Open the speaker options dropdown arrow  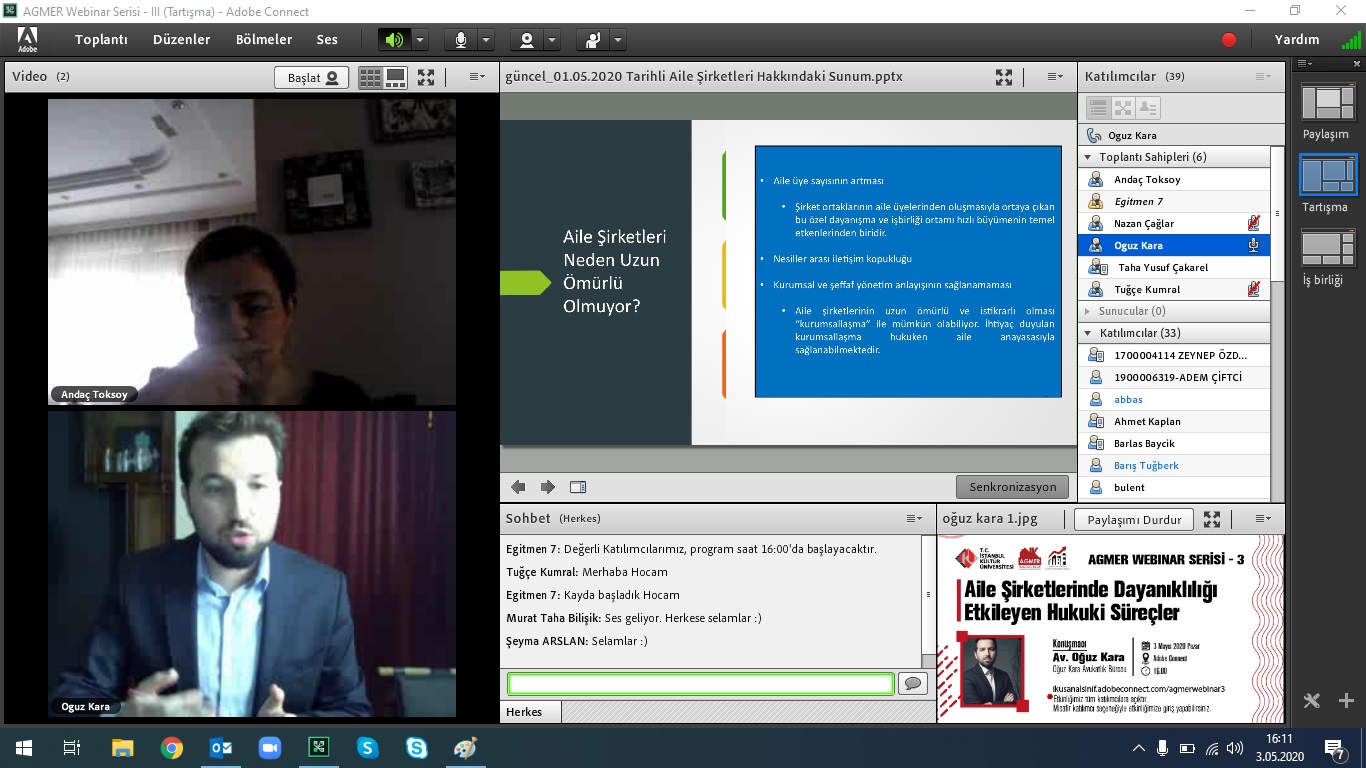point(420,40)
